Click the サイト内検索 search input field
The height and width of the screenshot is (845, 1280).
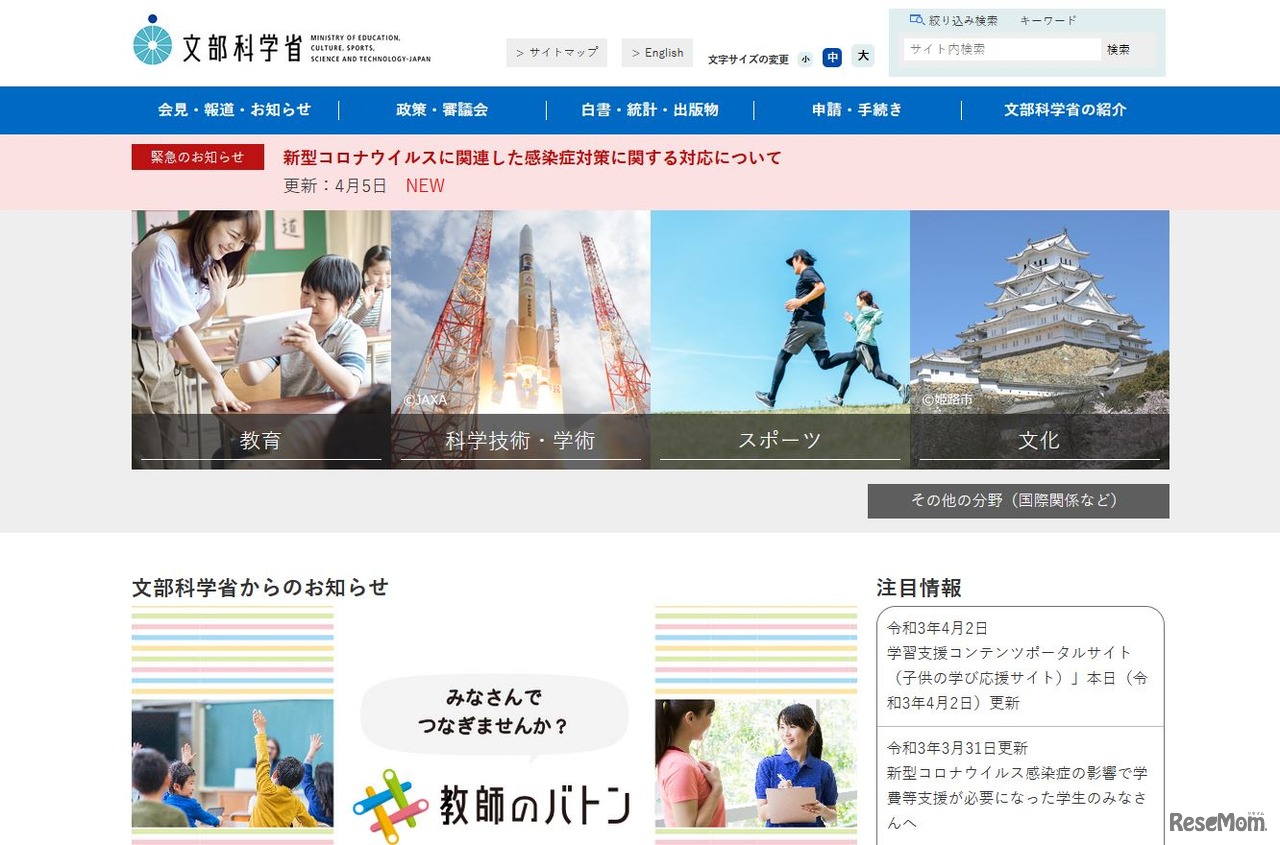1002,49
